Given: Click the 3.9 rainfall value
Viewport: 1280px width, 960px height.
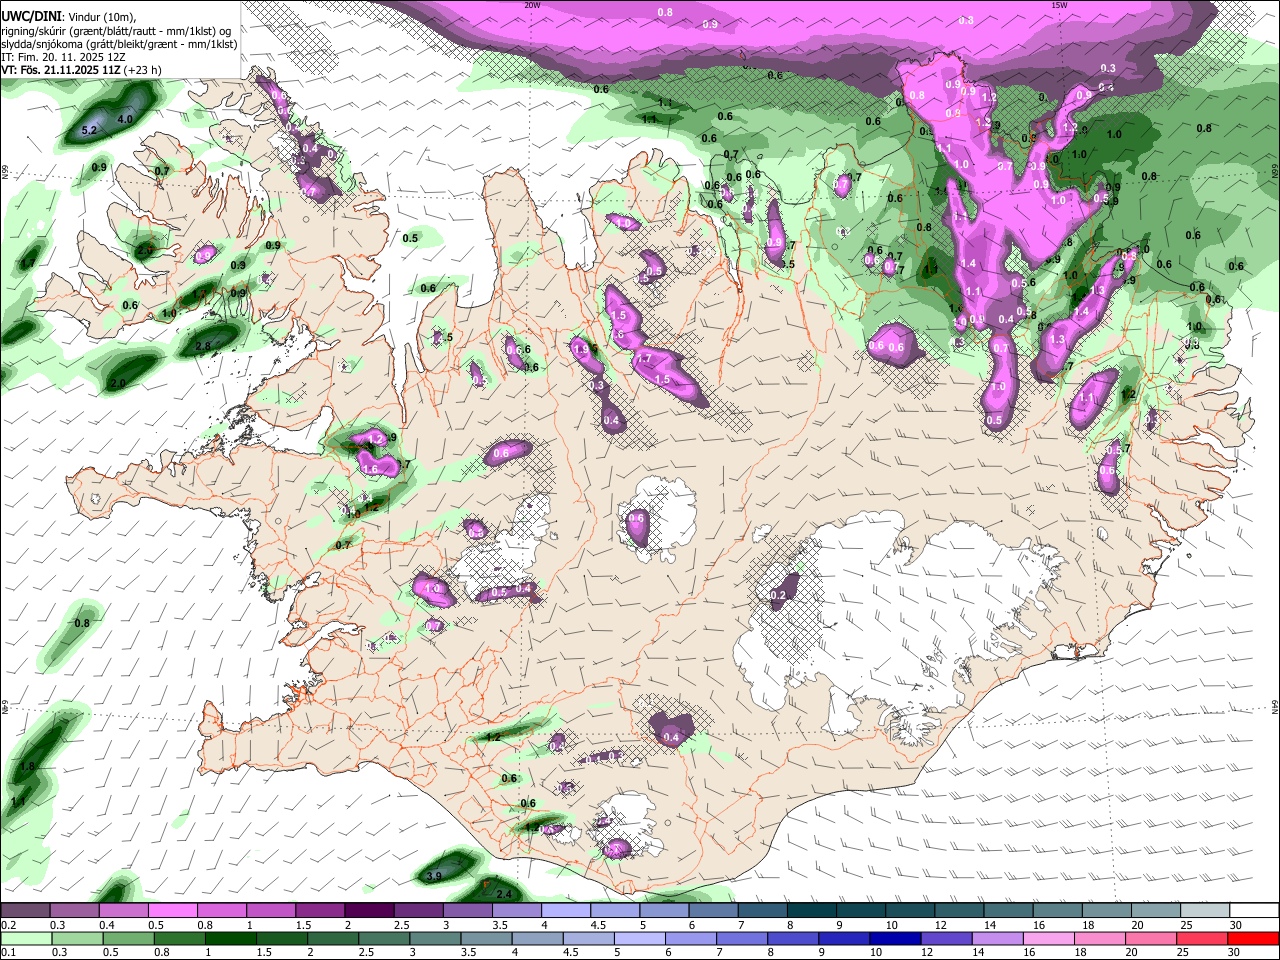Looking at the screenshot, I should (434, 876).
